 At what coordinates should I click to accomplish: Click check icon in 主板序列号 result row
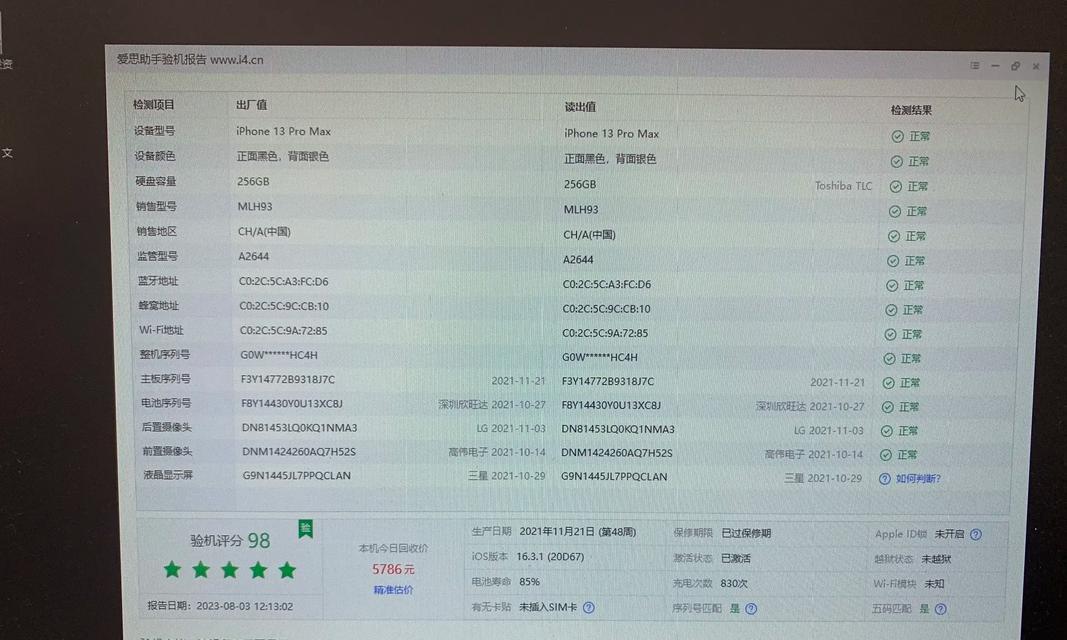[x=888, y=383]
